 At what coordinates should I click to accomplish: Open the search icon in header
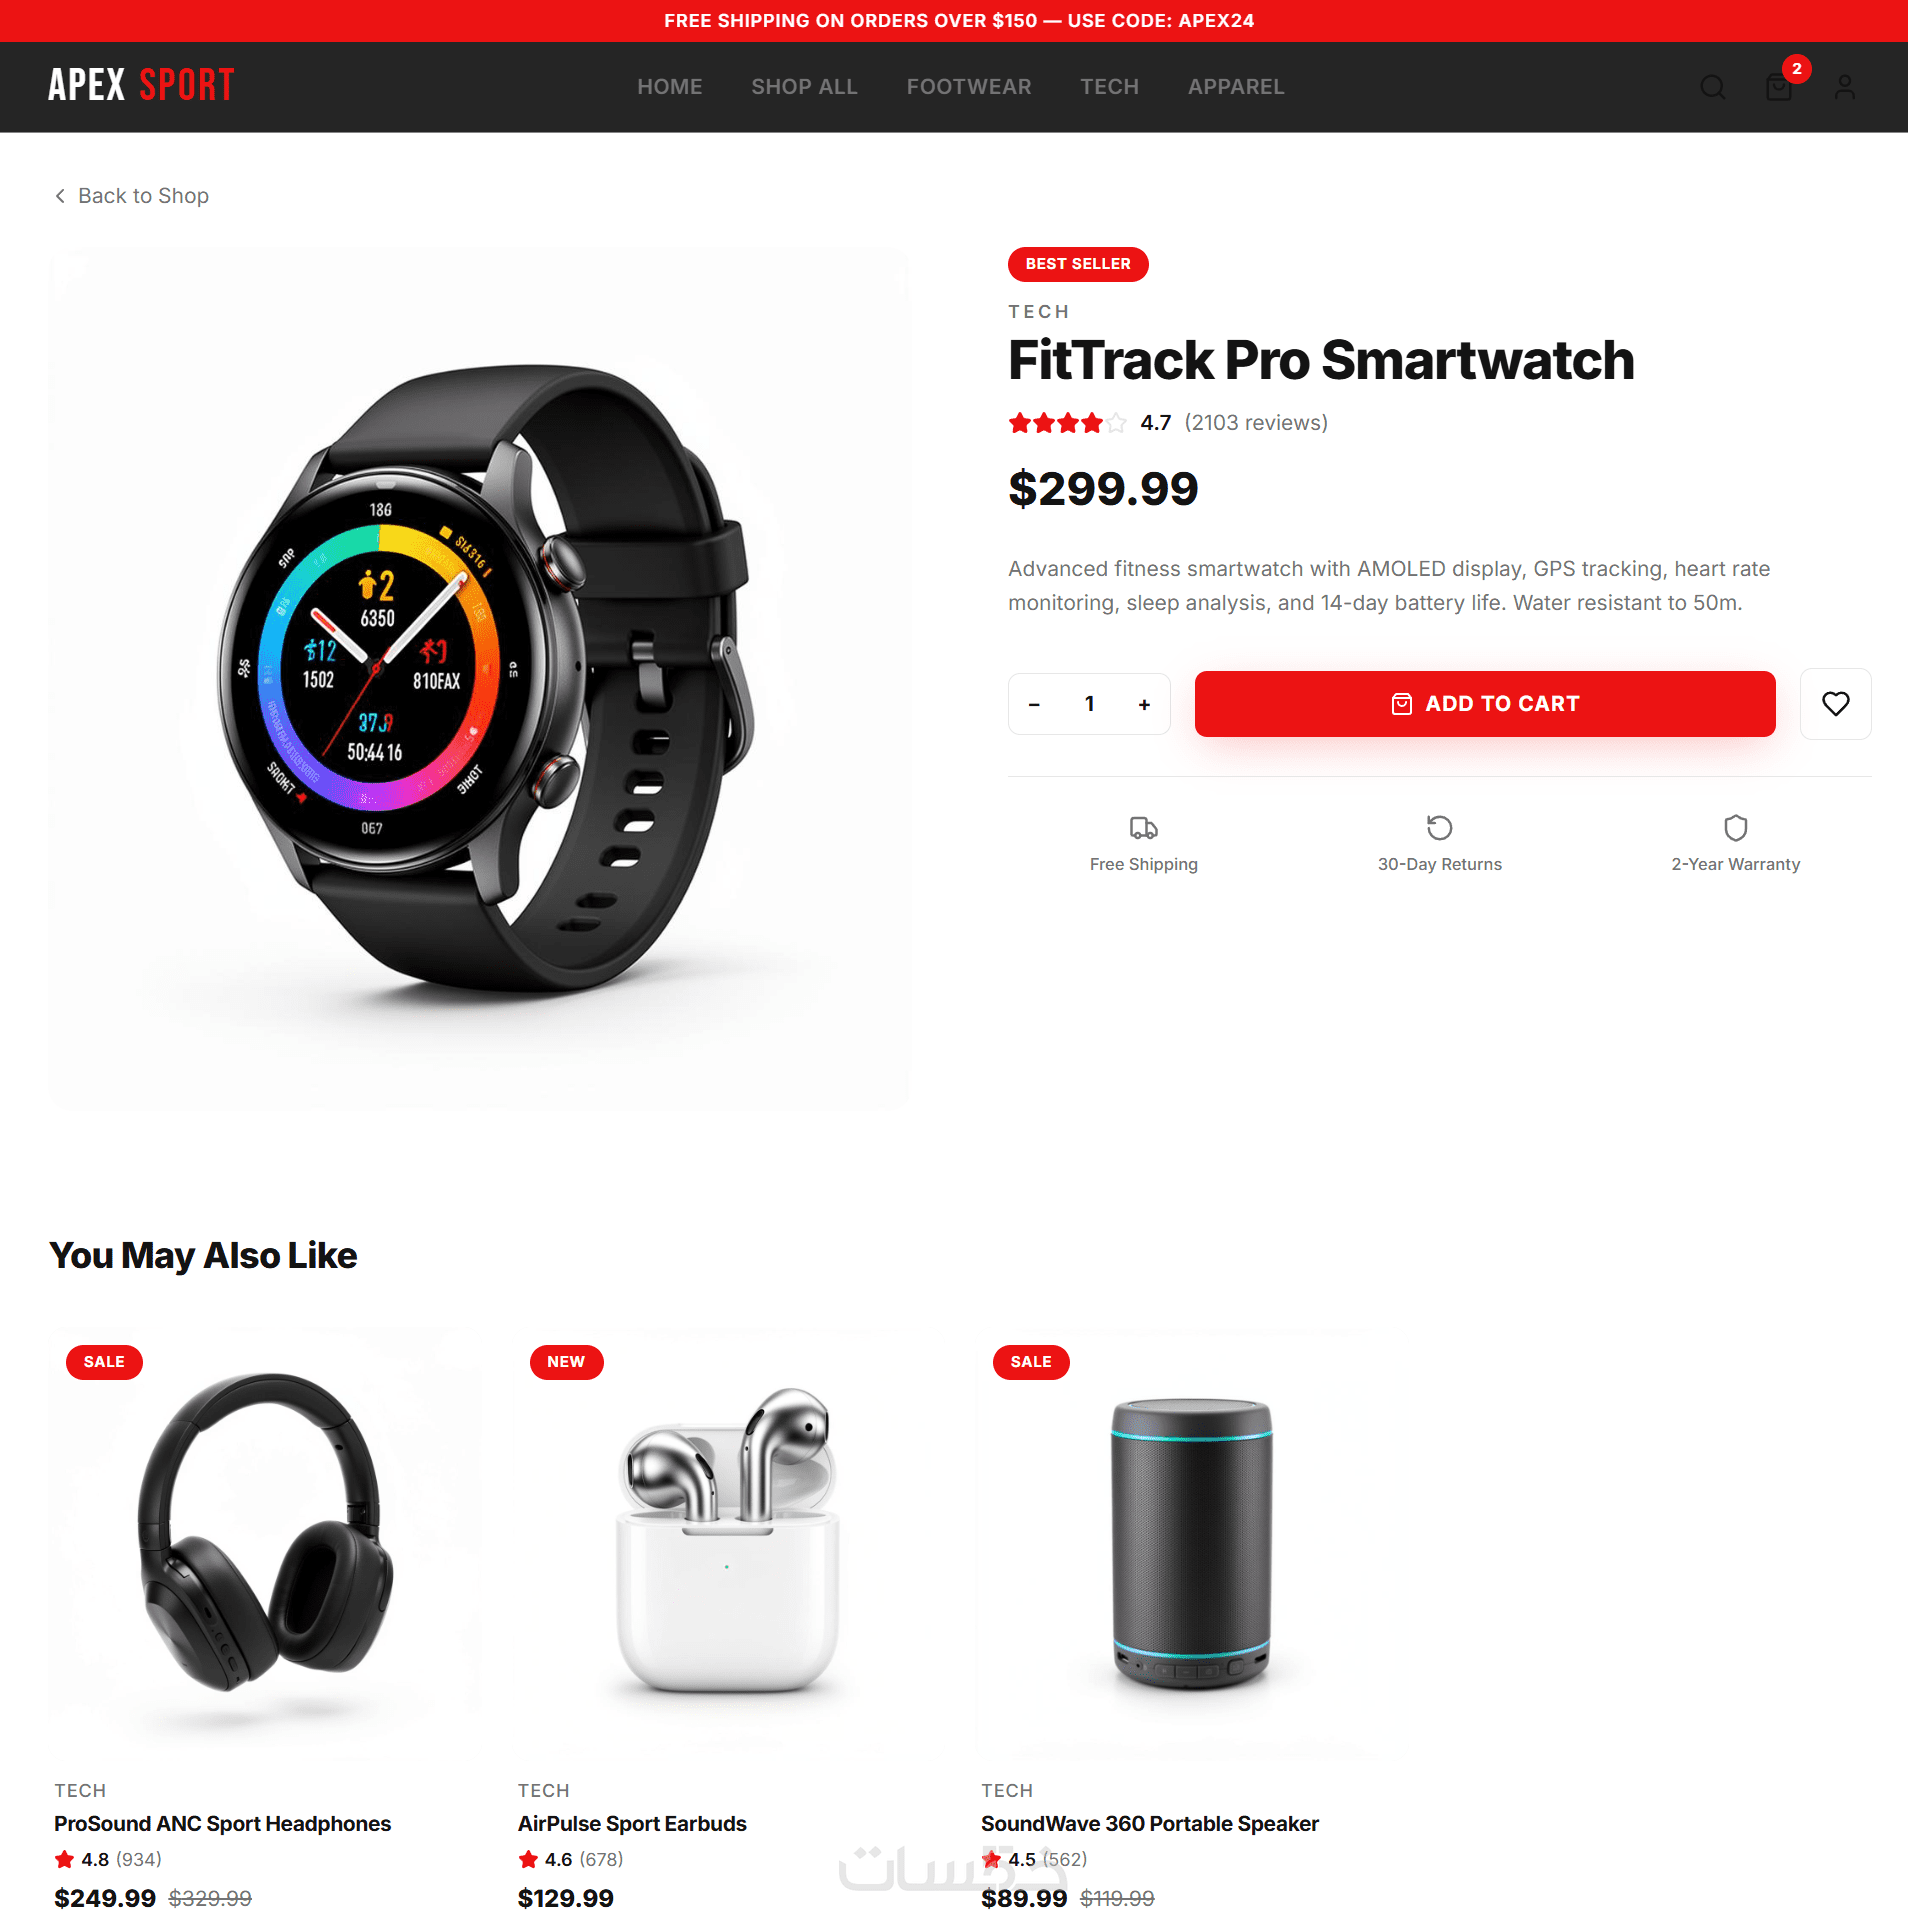pos(1712,87)
